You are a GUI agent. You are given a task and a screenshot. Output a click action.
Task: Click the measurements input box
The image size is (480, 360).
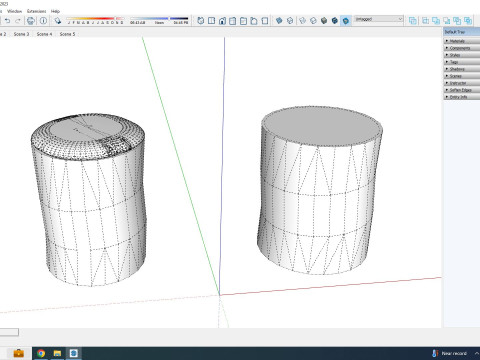(9, 332)
